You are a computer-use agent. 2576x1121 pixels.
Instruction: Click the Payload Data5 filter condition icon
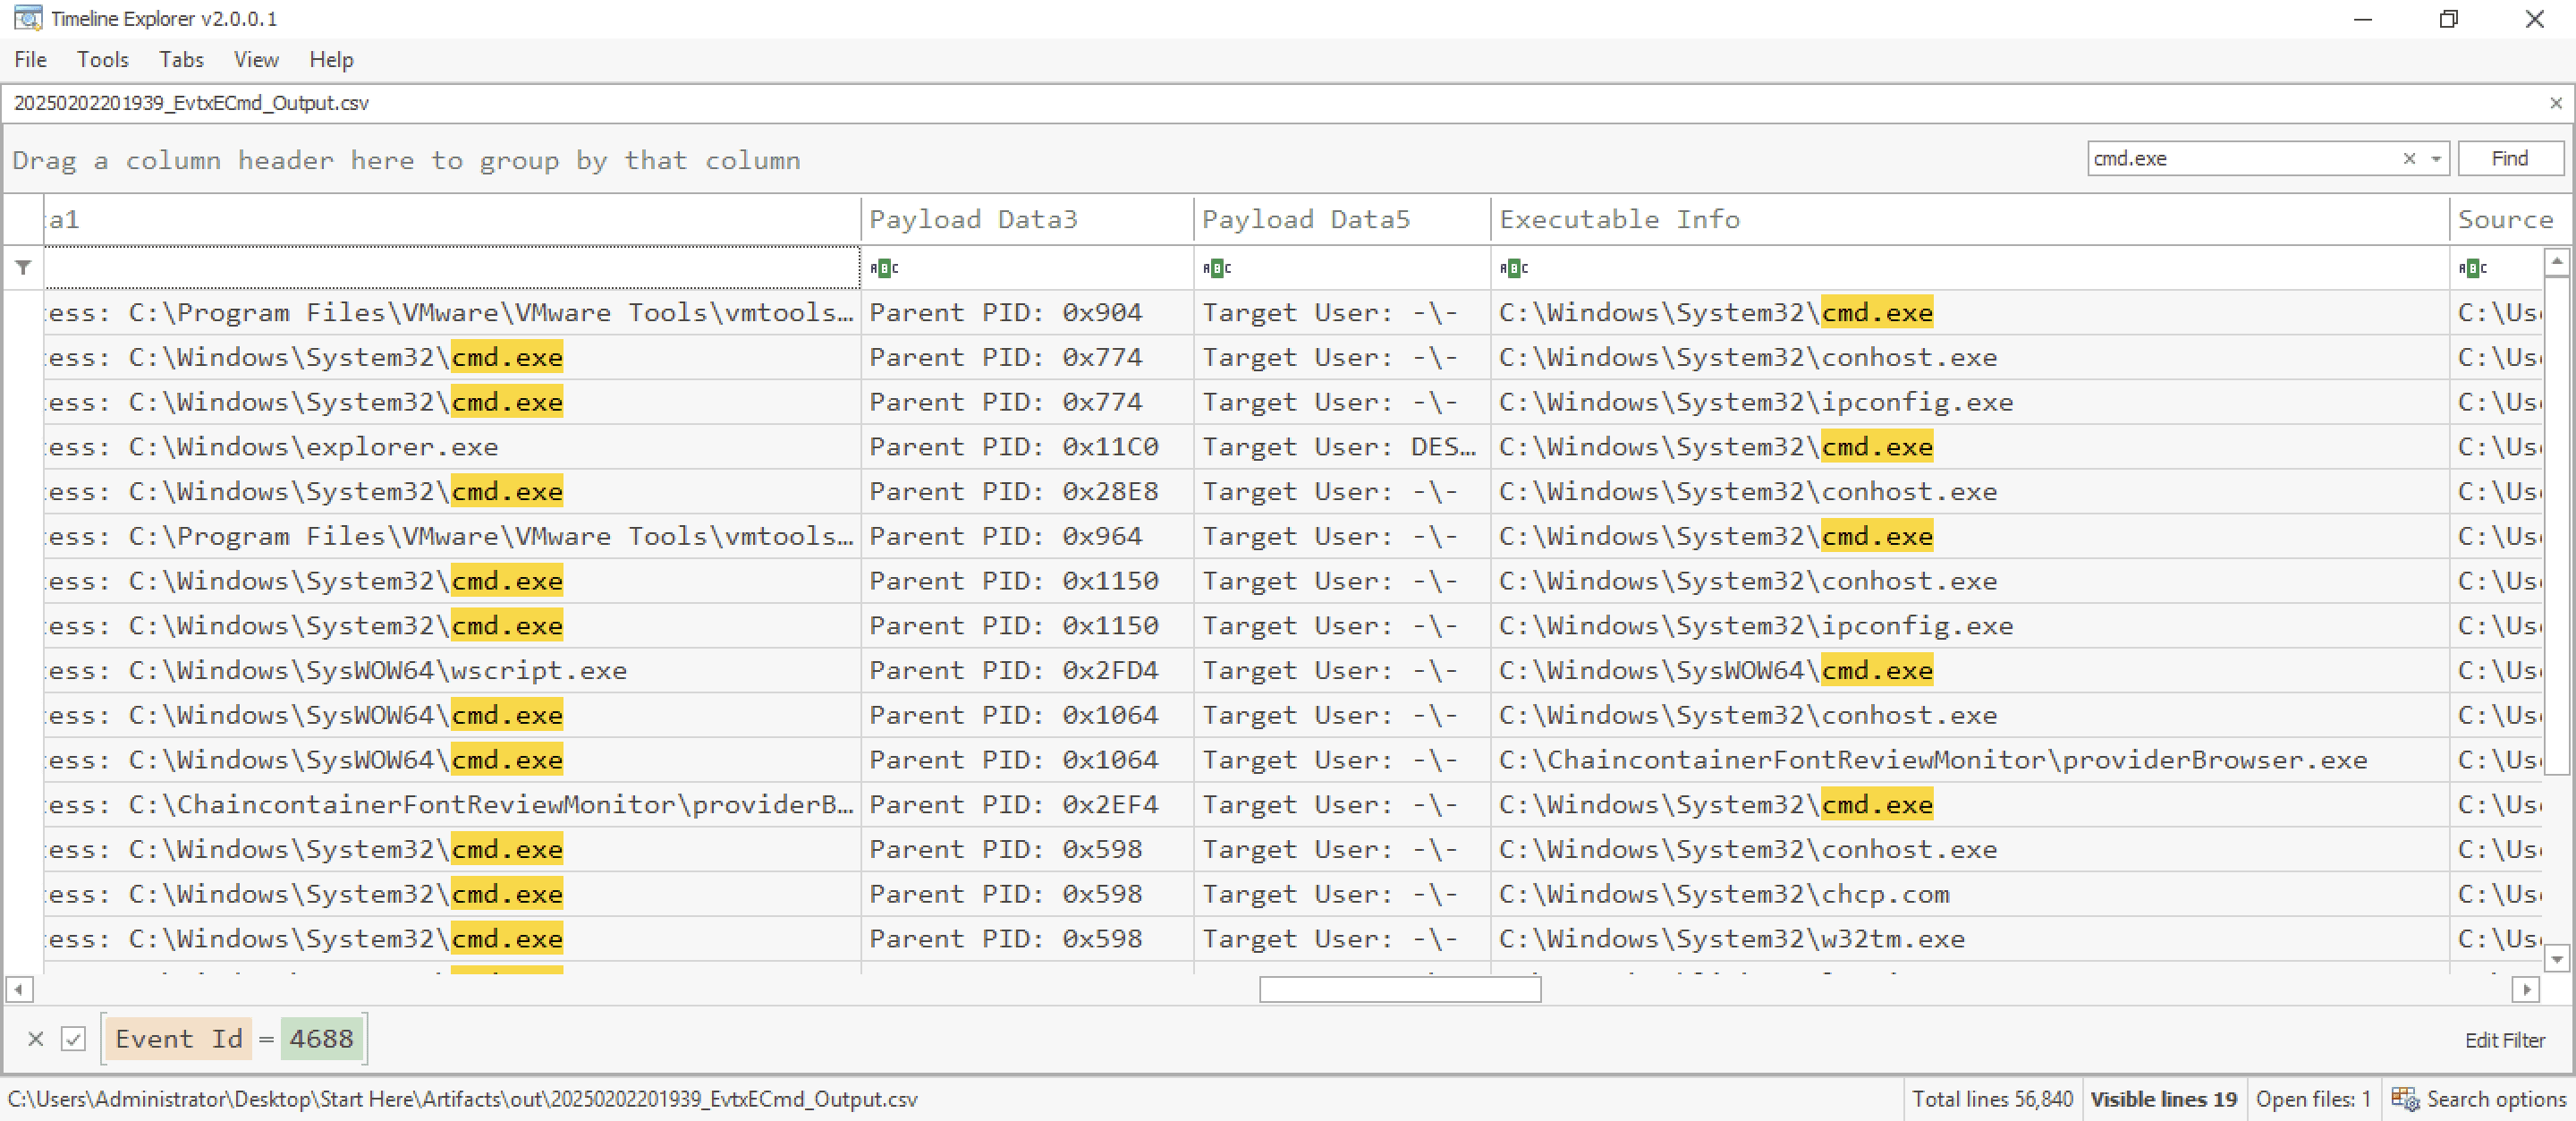coord(1216,268)
